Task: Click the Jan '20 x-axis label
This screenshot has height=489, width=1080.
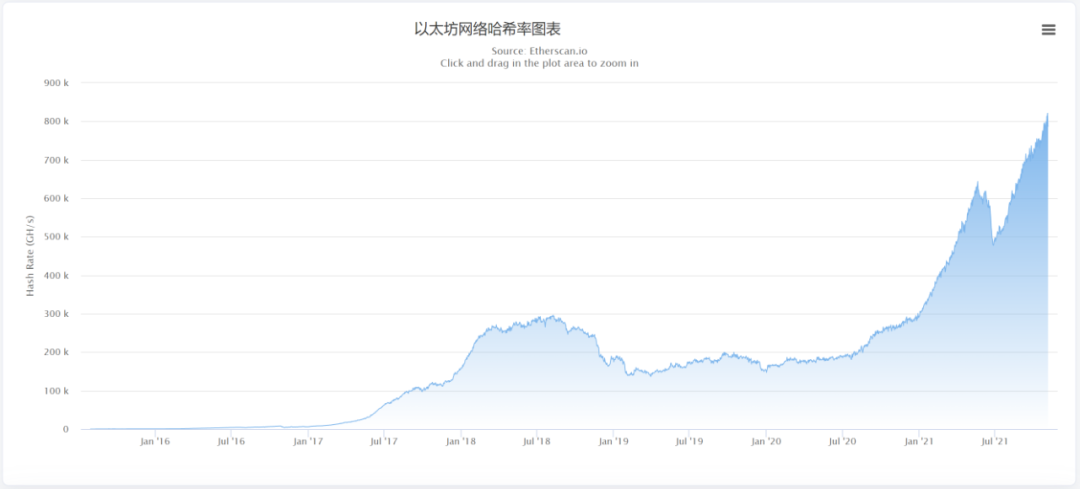Action: (x=766, y=441)
